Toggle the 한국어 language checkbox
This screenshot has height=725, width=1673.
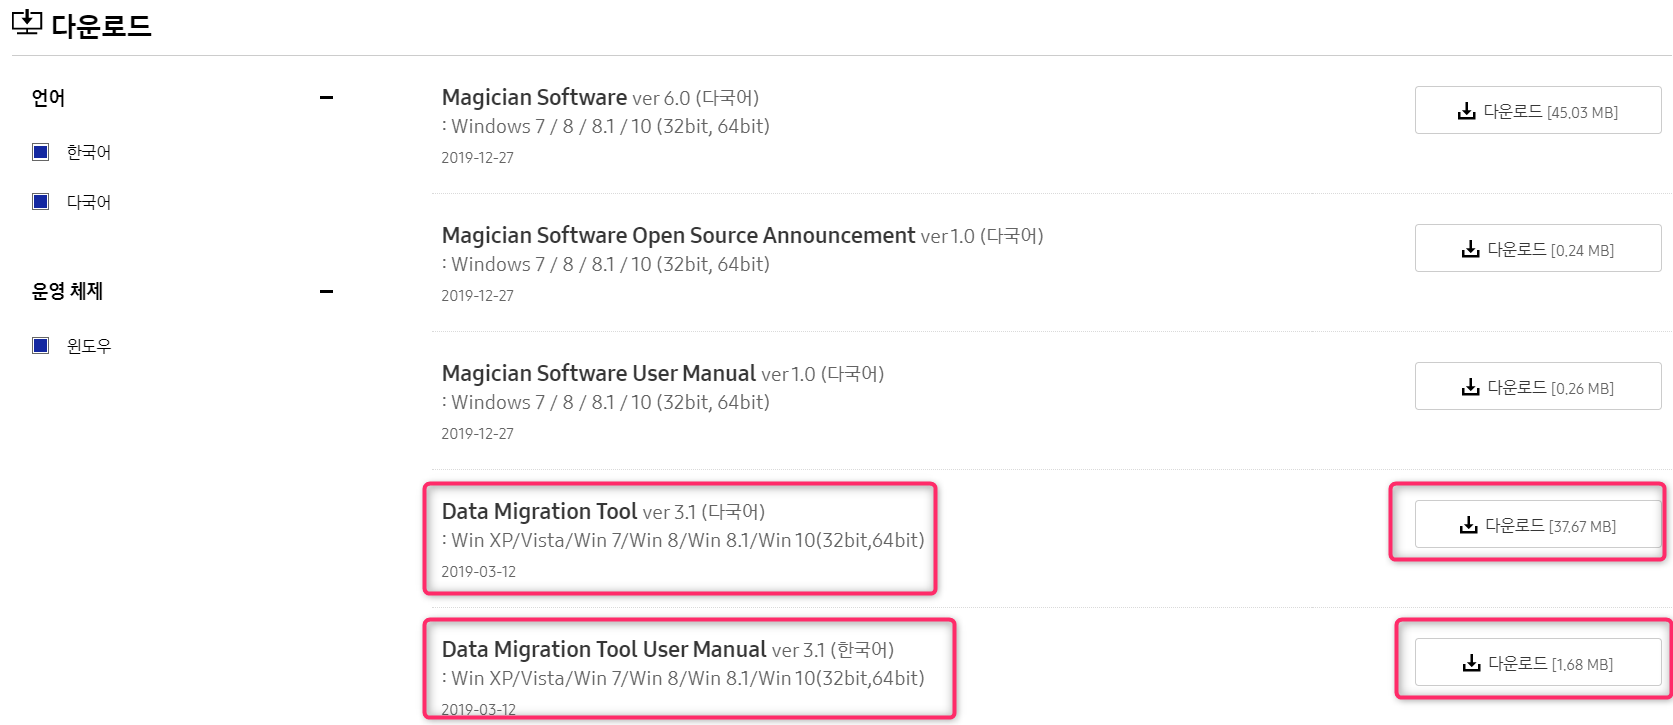pyautogui.click(x=41, y=152)
